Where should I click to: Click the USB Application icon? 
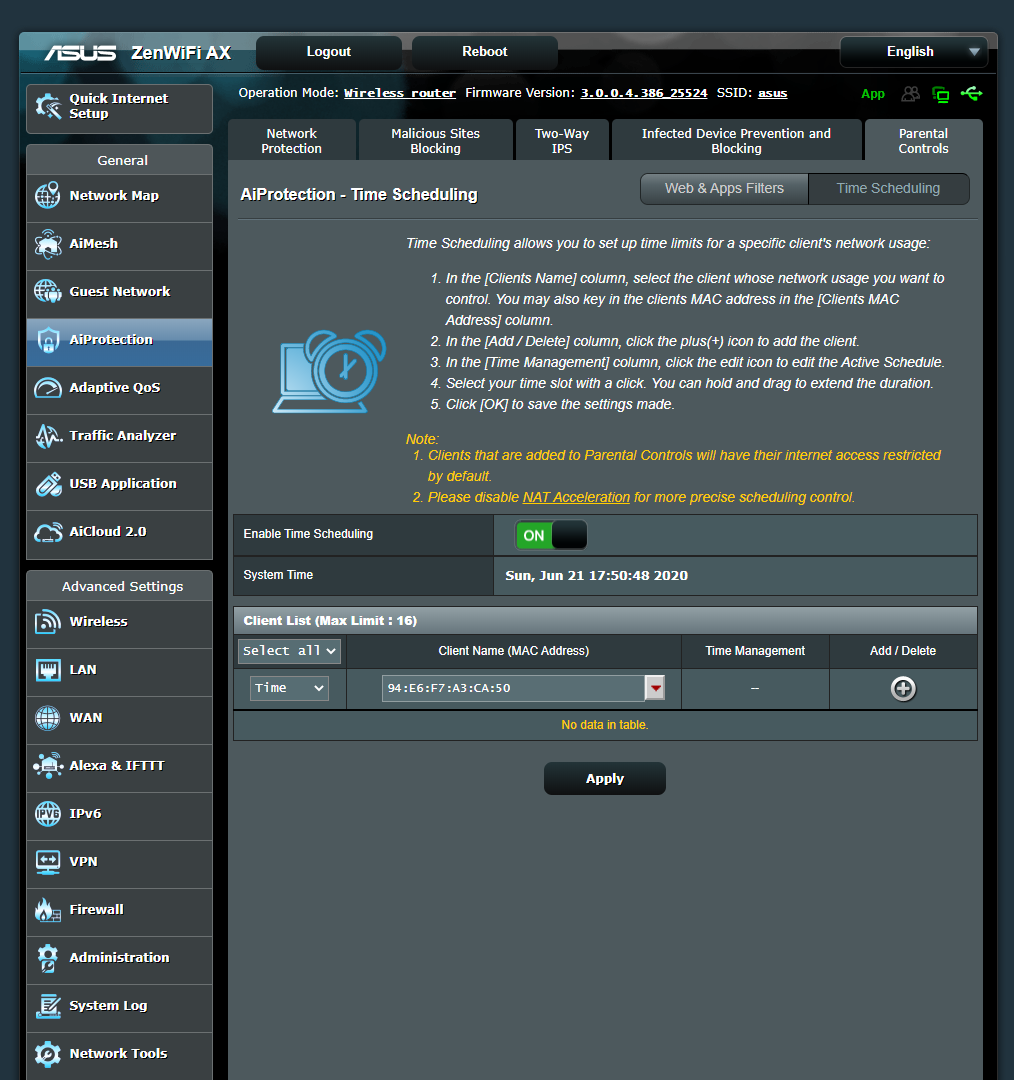click(48, 484)
